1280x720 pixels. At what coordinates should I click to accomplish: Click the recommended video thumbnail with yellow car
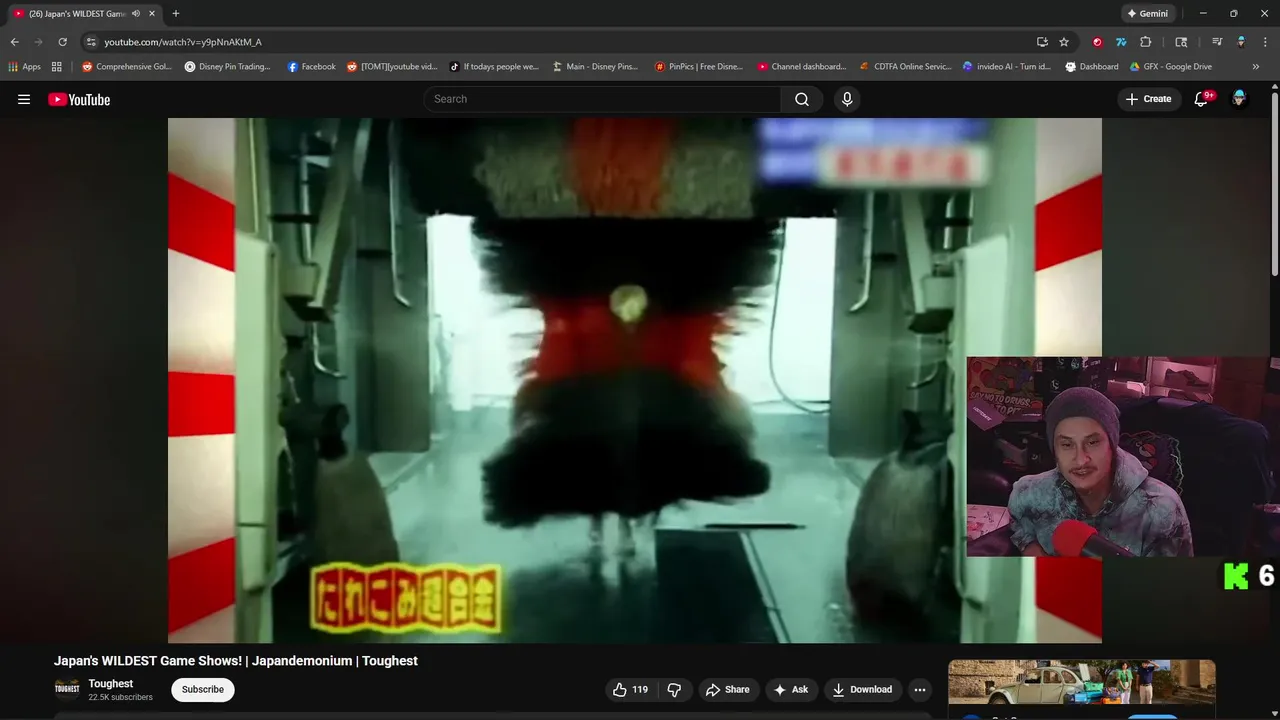click(x=1081, y=682)
